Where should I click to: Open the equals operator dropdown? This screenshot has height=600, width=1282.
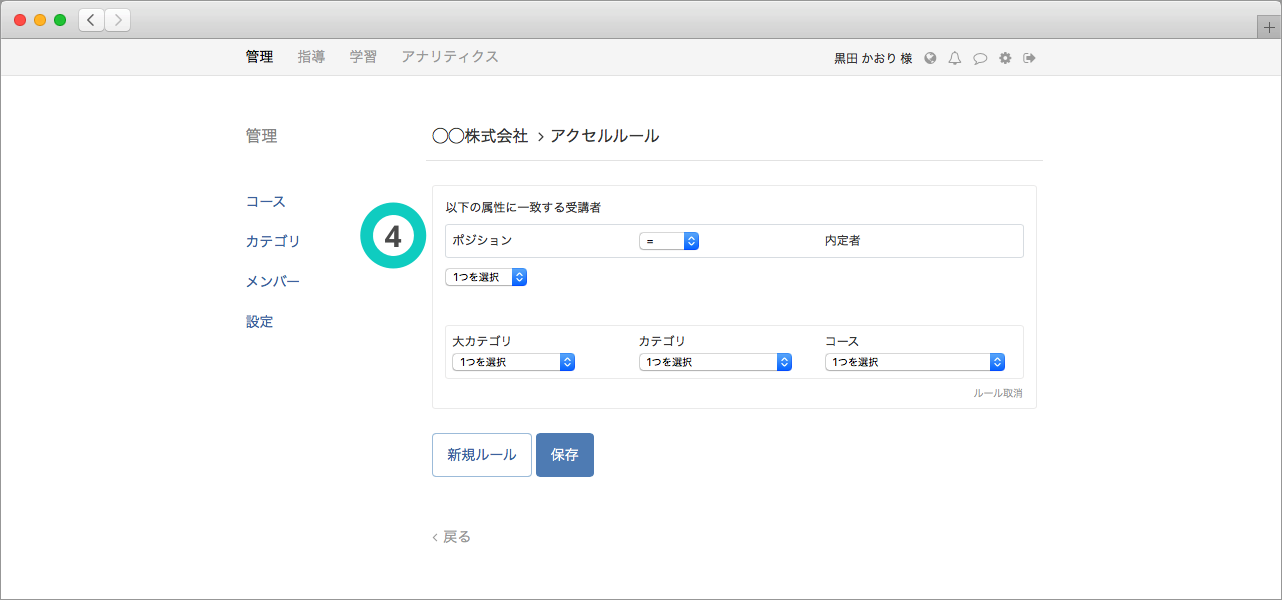click(x=668, y=241)
